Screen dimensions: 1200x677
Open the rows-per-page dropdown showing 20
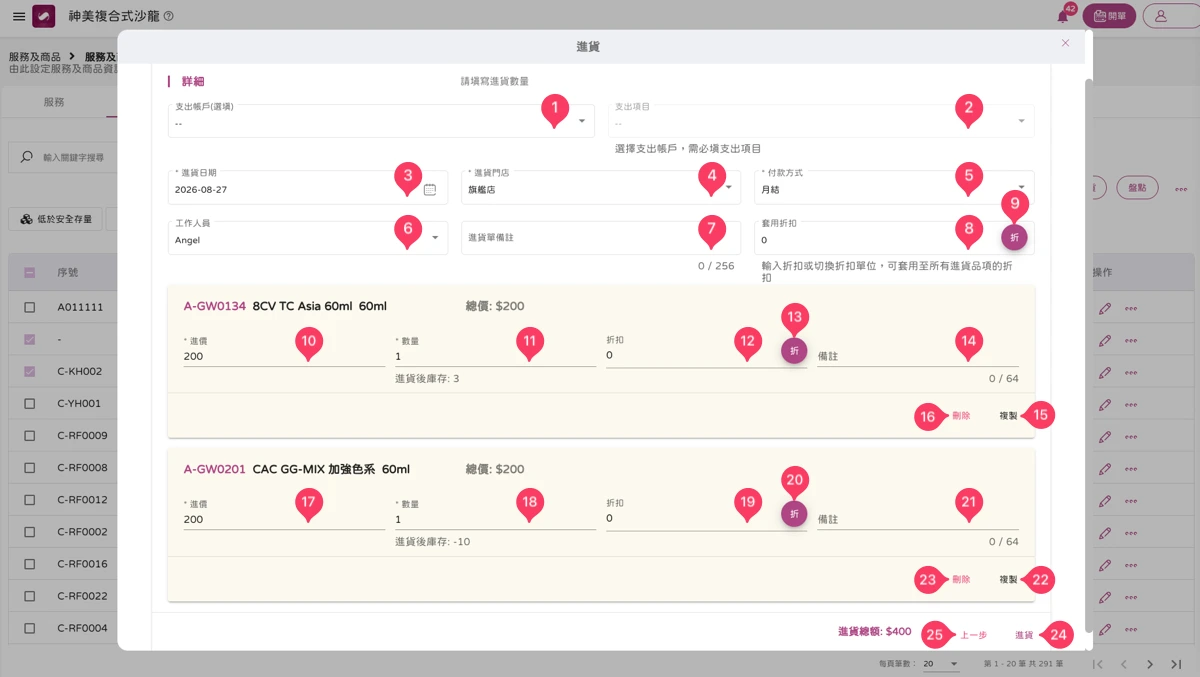940,664
